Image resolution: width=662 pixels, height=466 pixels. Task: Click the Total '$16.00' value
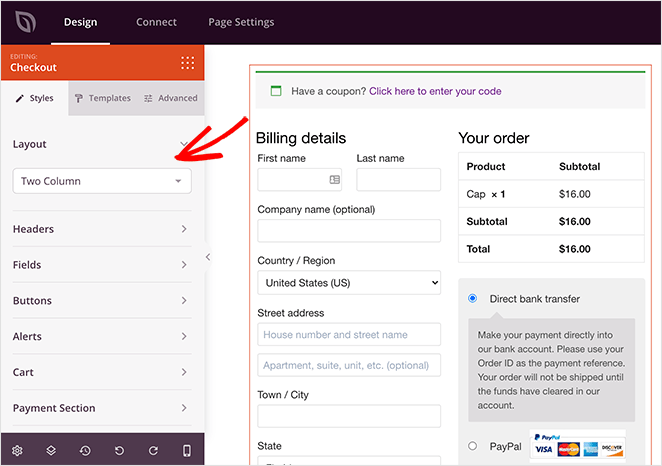(x=575, y=249)
